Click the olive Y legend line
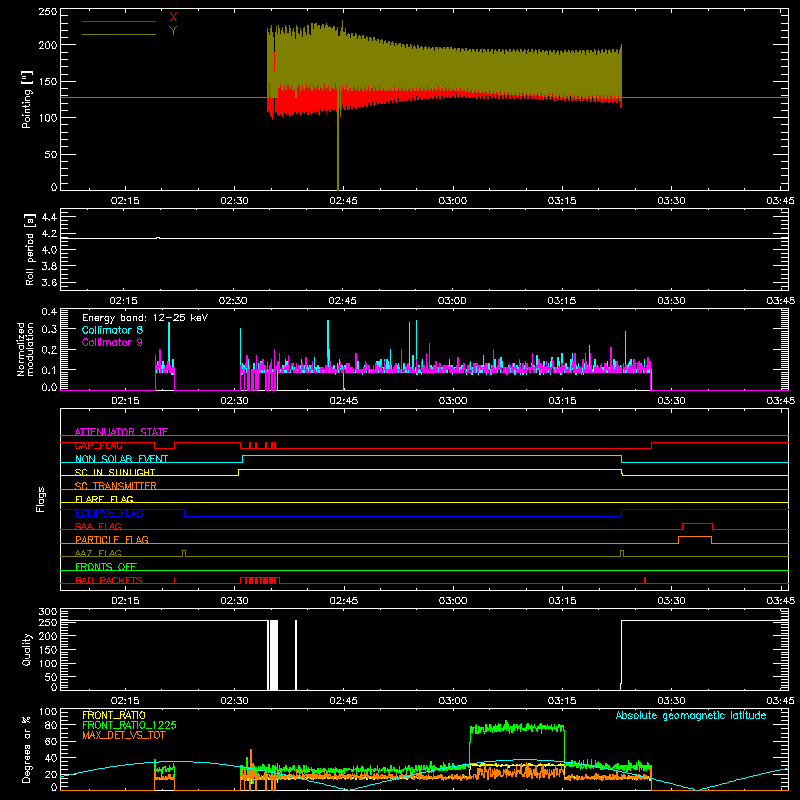Viewport: 800px width, 800px height. 119,34
